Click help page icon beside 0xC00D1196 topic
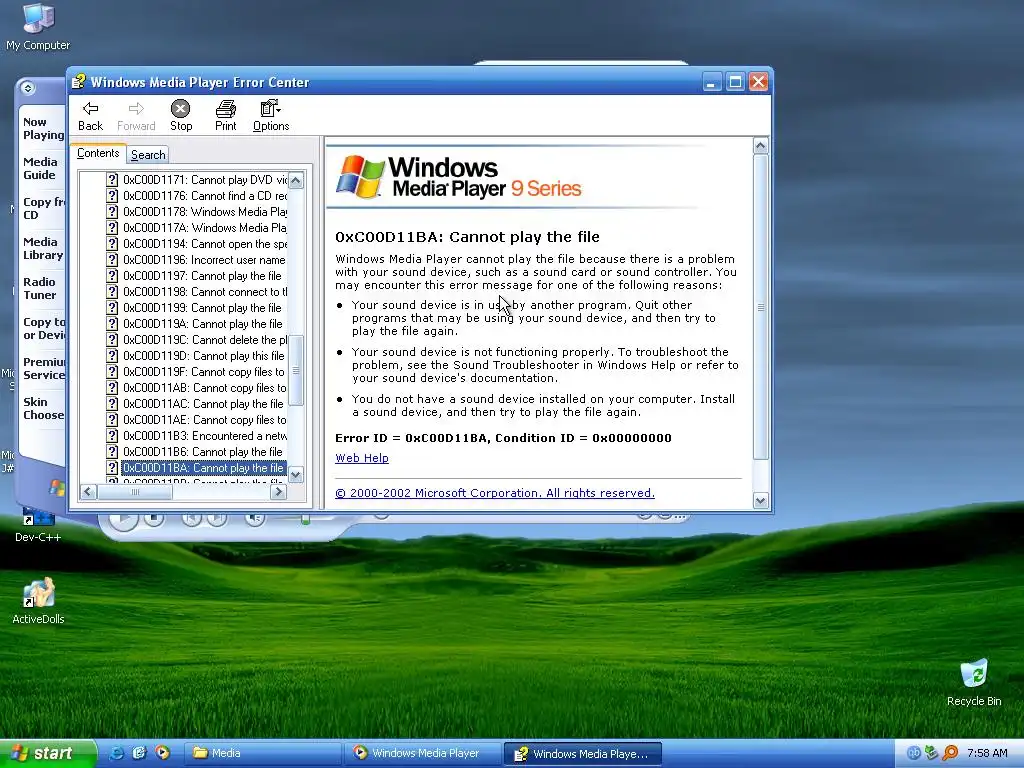1024x768 pixels. point(112,260)
